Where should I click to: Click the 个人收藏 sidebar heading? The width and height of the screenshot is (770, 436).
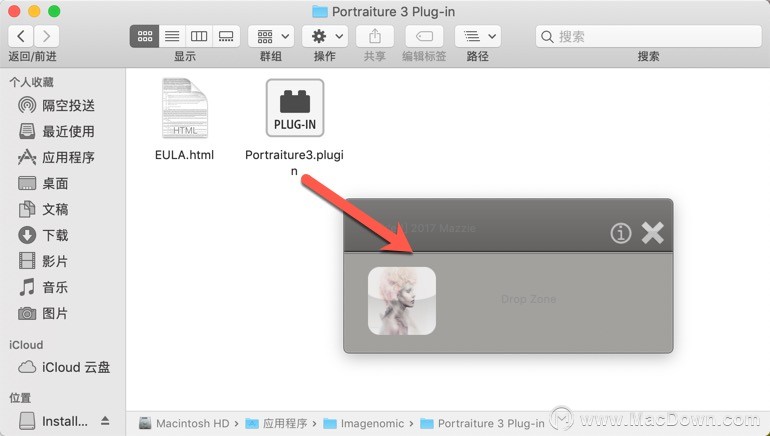(31, 82)
